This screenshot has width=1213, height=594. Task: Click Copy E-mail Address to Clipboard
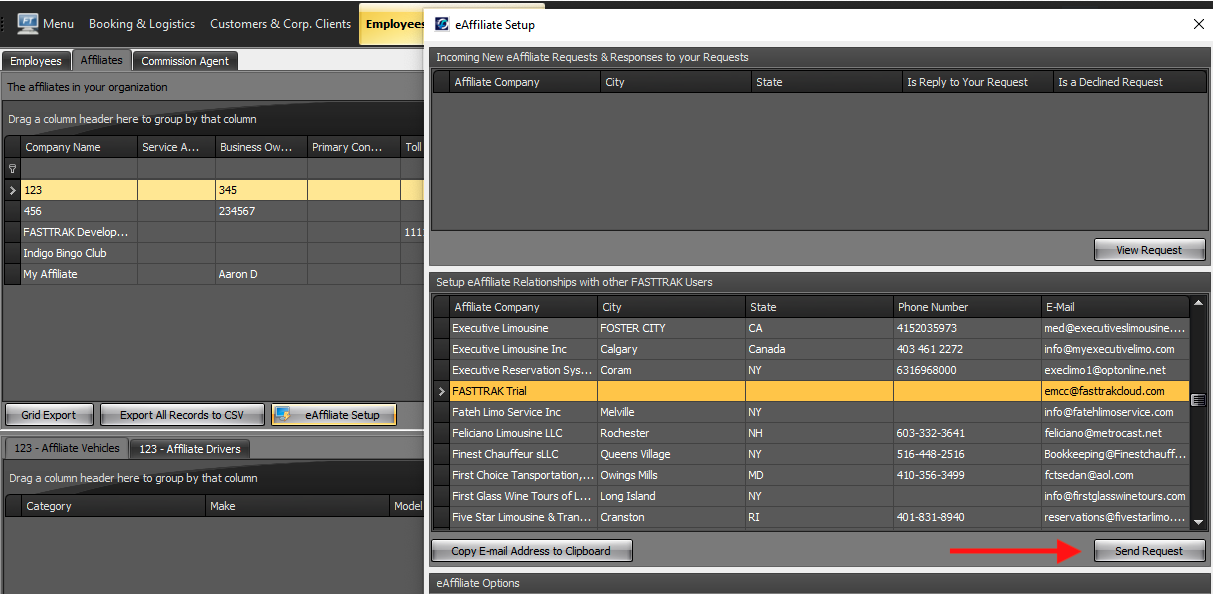click(531, 551)
